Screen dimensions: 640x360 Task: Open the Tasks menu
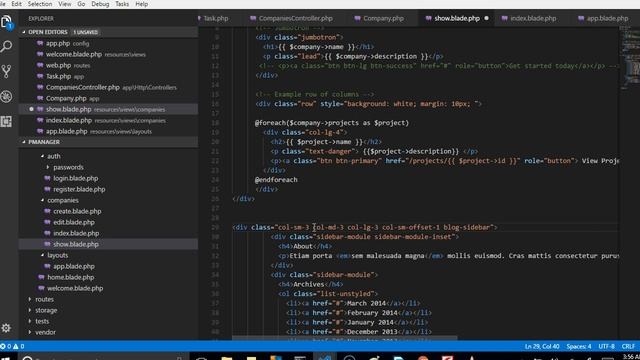click(122, 4)
